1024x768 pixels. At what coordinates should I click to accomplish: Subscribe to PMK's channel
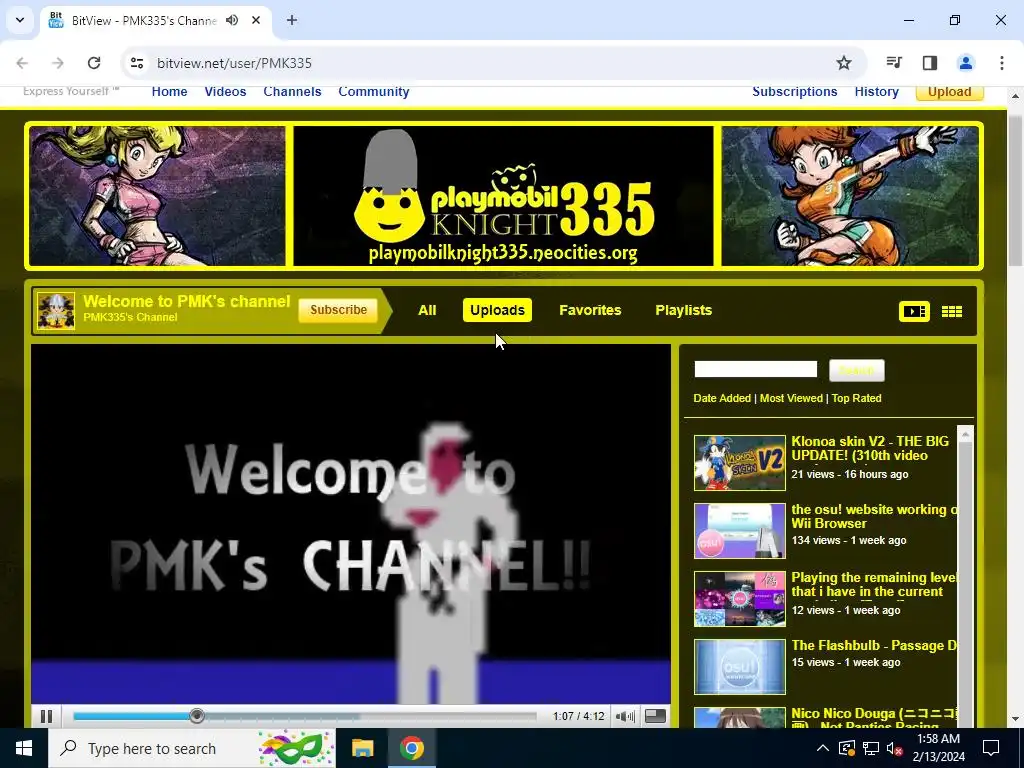(338, 310)
